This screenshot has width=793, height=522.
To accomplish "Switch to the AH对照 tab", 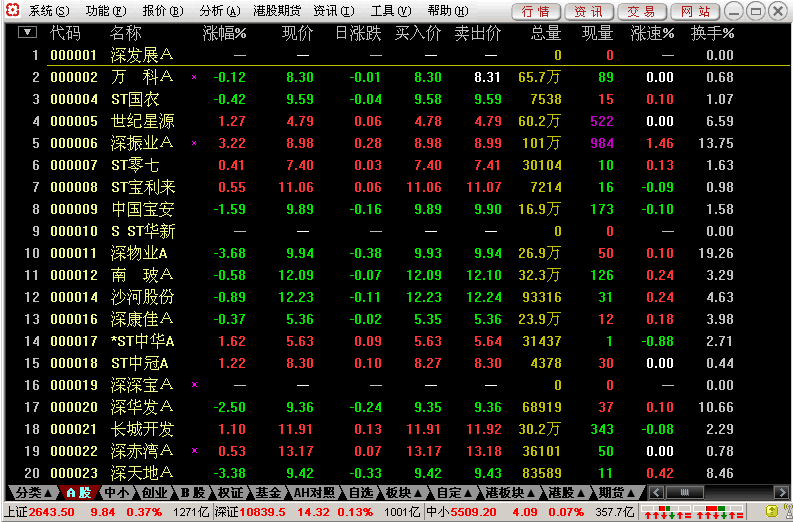I will click(x=314, y=492).
